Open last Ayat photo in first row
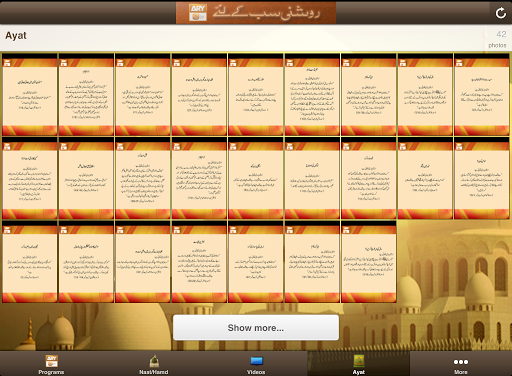 (x=482, y=94)
